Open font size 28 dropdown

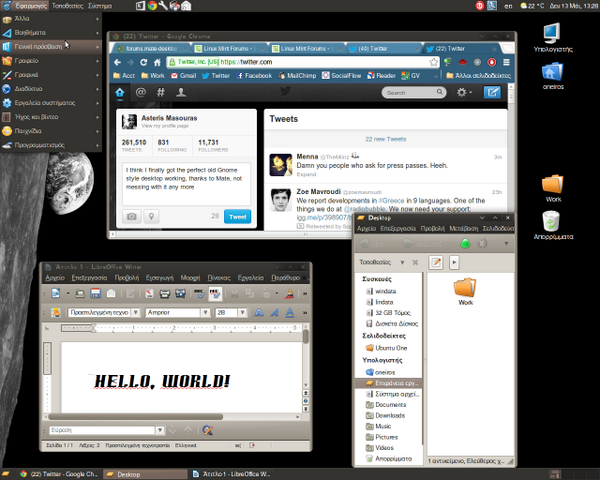242,312
